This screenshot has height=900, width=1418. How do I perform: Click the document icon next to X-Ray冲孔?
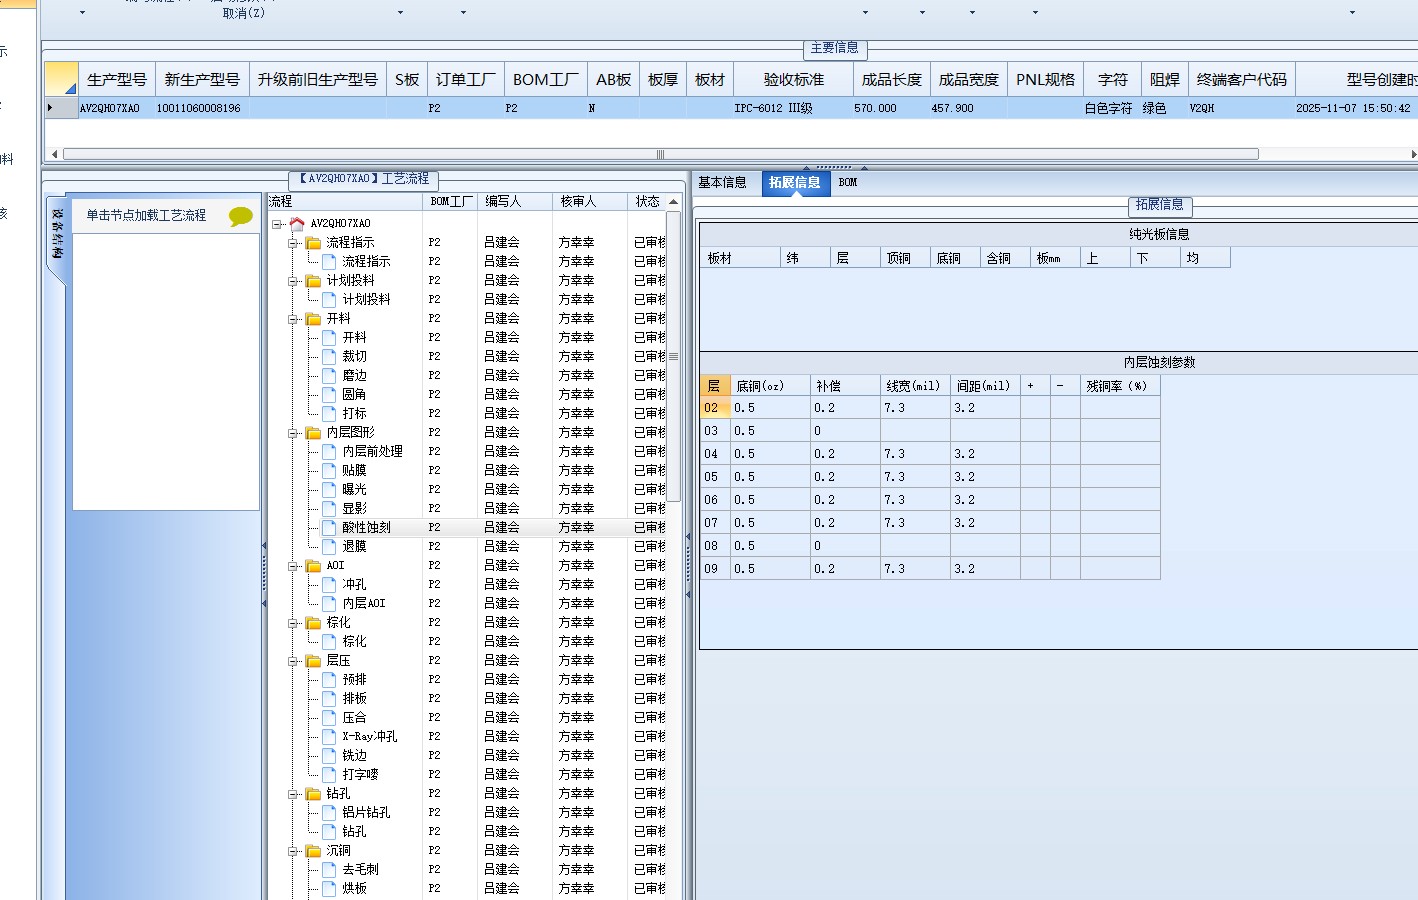(x=329, y=736)
